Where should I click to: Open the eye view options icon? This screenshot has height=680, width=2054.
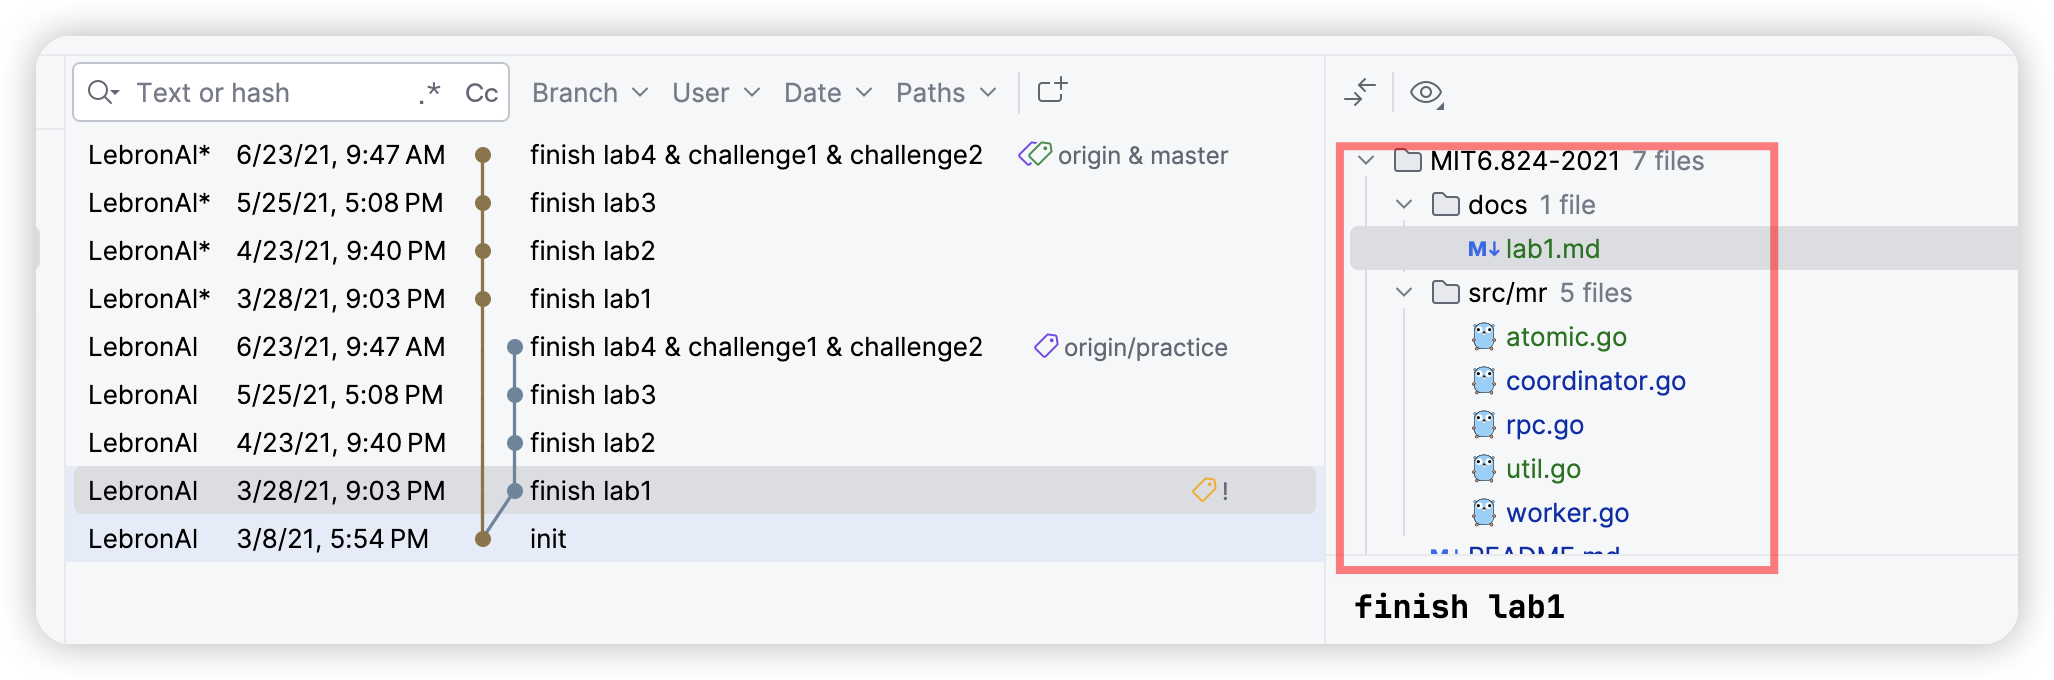[1426, 93]
